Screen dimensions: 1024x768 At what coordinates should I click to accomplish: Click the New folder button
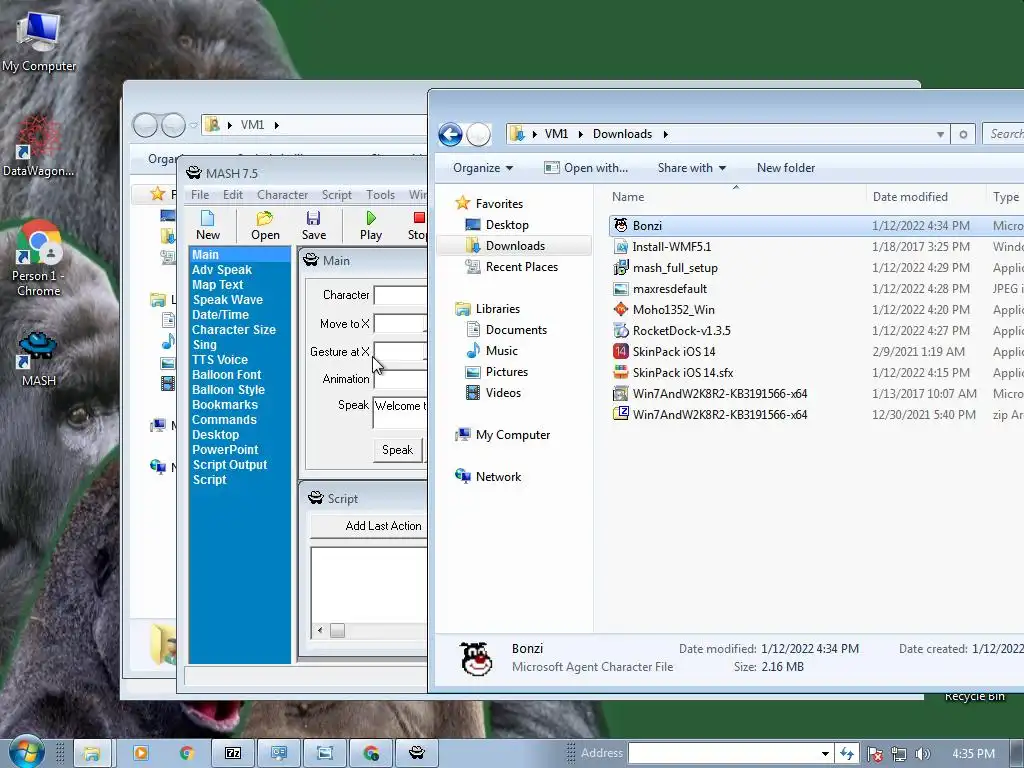click(x=786, y=168)
